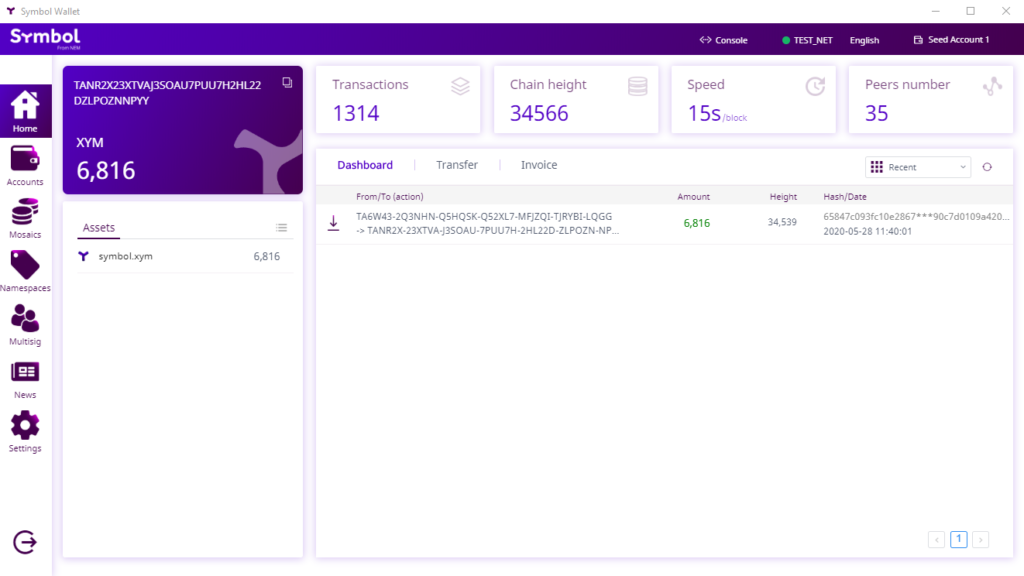Screen dimensions: 1024x576
Task: Click the Chain height value 34566
Action: pos(539,114)
